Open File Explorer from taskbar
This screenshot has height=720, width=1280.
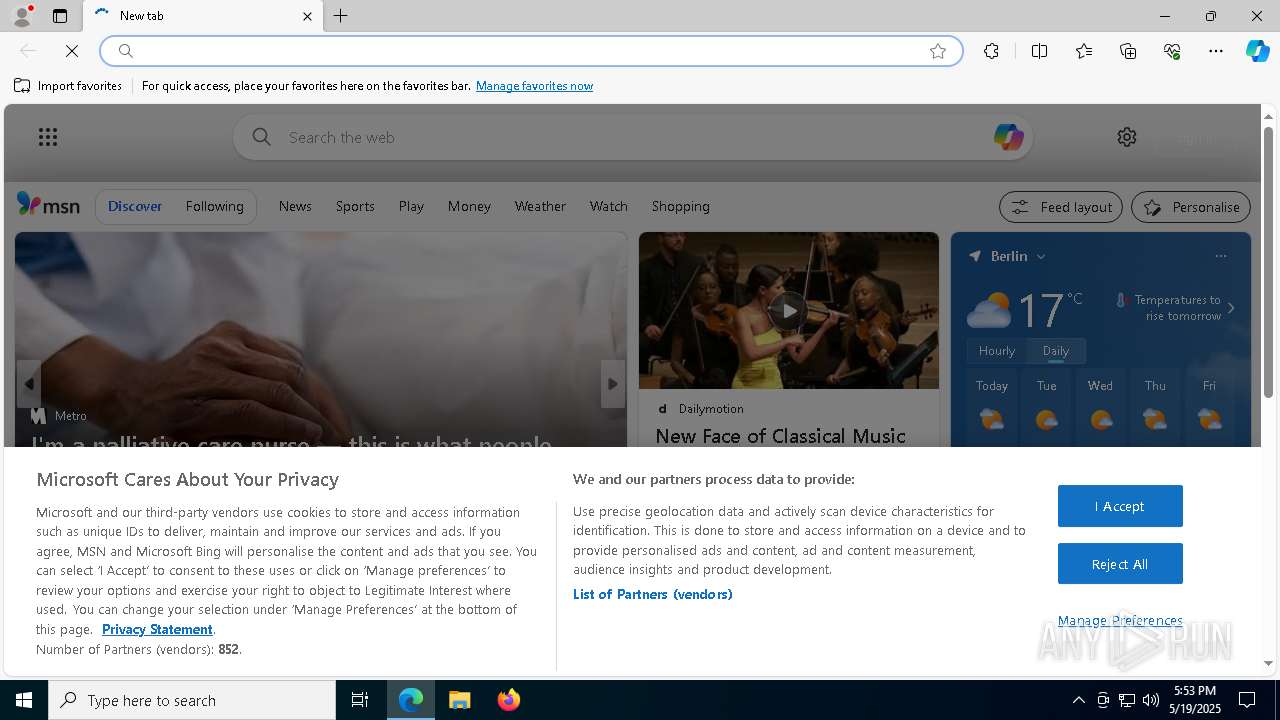[460, 700]
